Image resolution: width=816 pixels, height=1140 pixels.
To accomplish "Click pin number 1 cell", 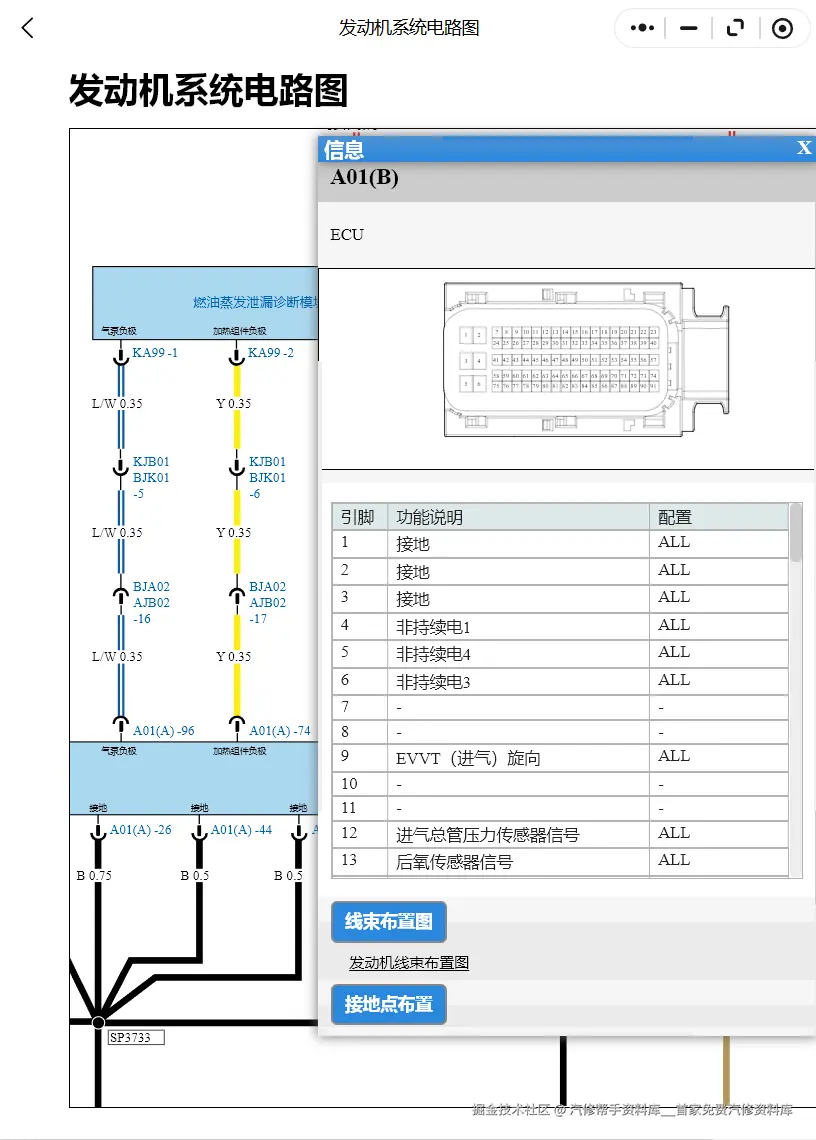I will pyautogui.click(x=359, y=543).
